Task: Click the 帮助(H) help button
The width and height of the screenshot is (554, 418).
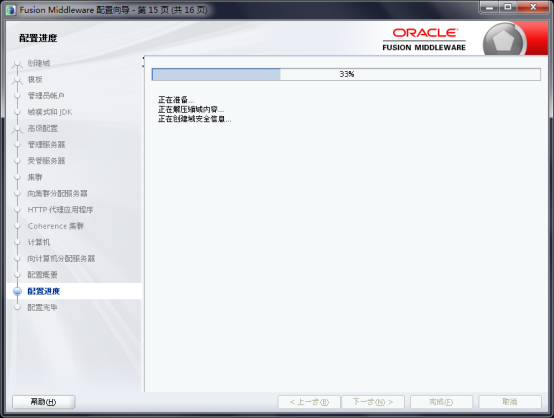Action: coord(43,402)
